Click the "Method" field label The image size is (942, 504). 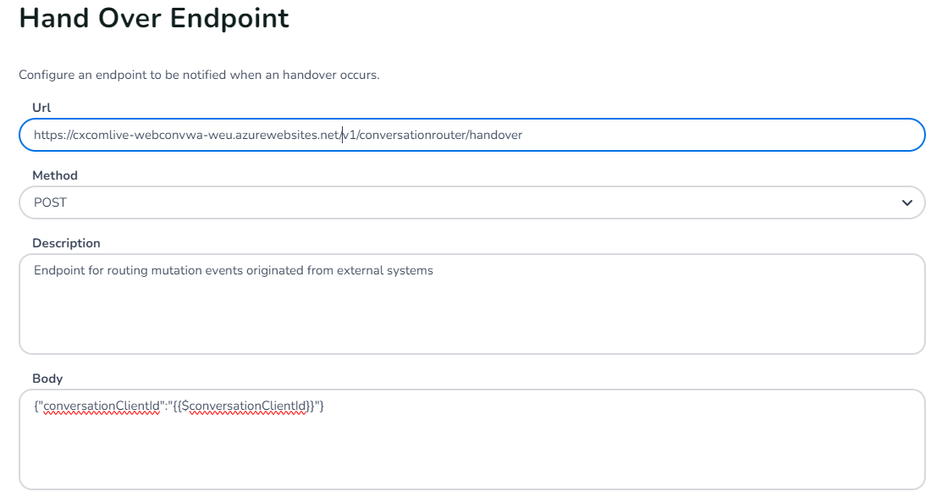click(x=55, y=176)
